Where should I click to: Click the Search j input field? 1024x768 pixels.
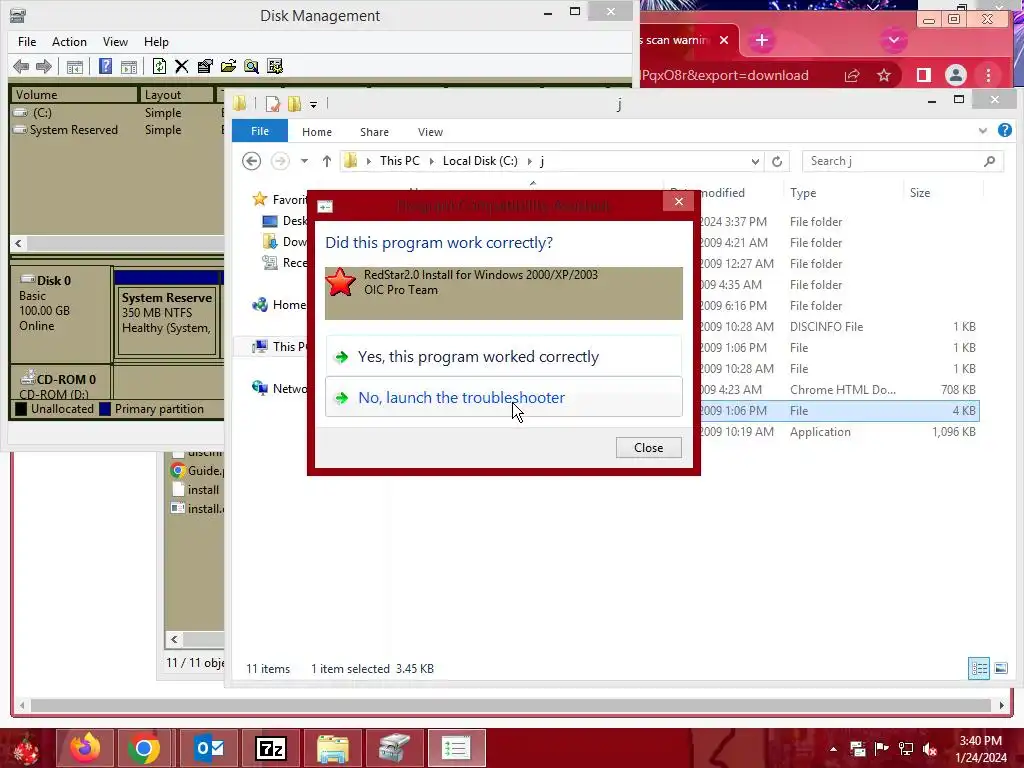pos(903,161)
